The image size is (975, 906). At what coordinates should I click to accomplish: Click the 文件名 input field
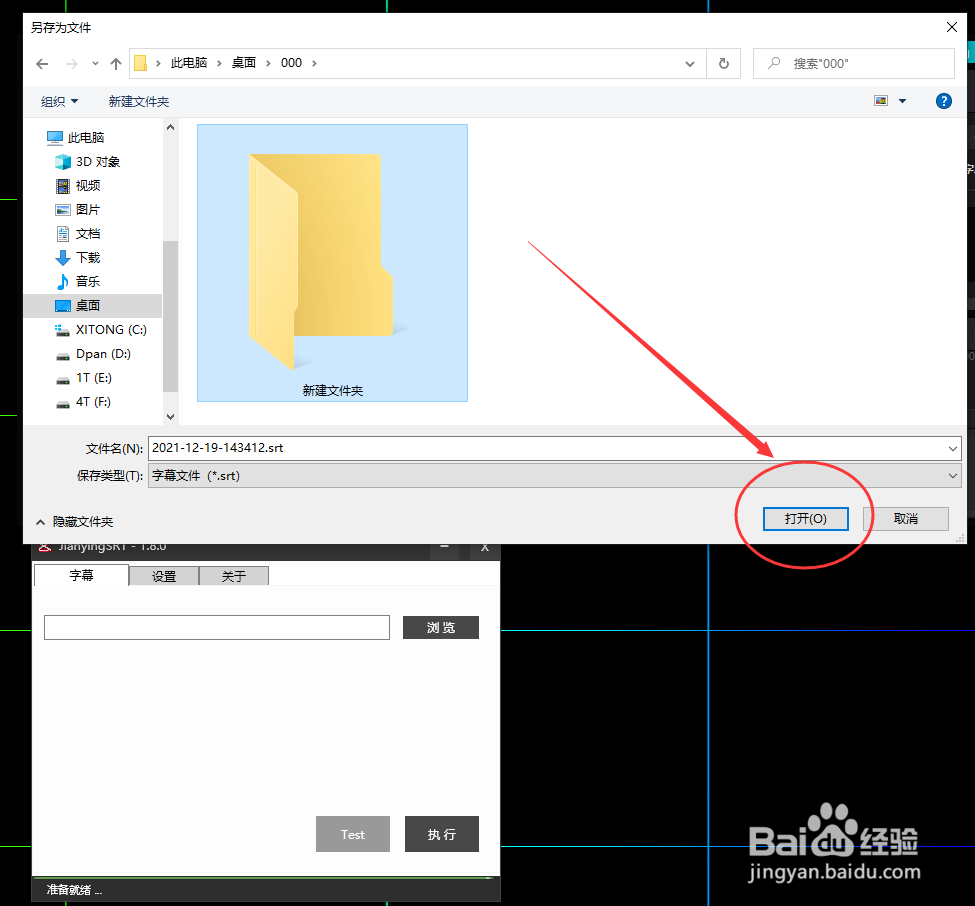(547, 448)
